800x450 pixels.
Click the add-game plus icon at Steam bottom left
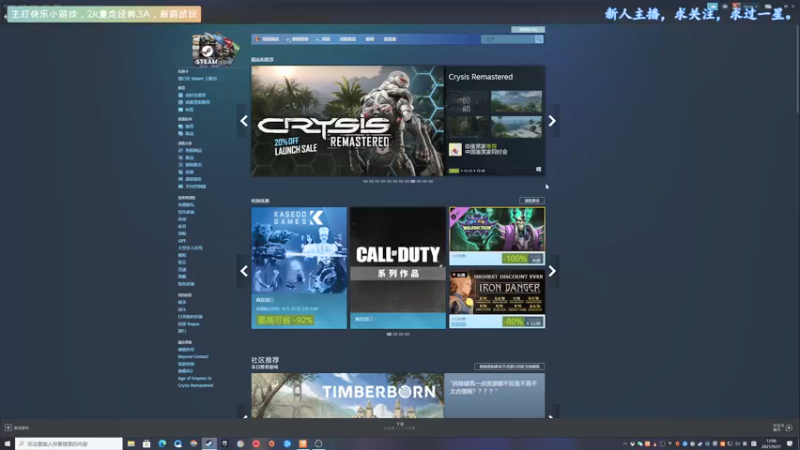(8, 428)
